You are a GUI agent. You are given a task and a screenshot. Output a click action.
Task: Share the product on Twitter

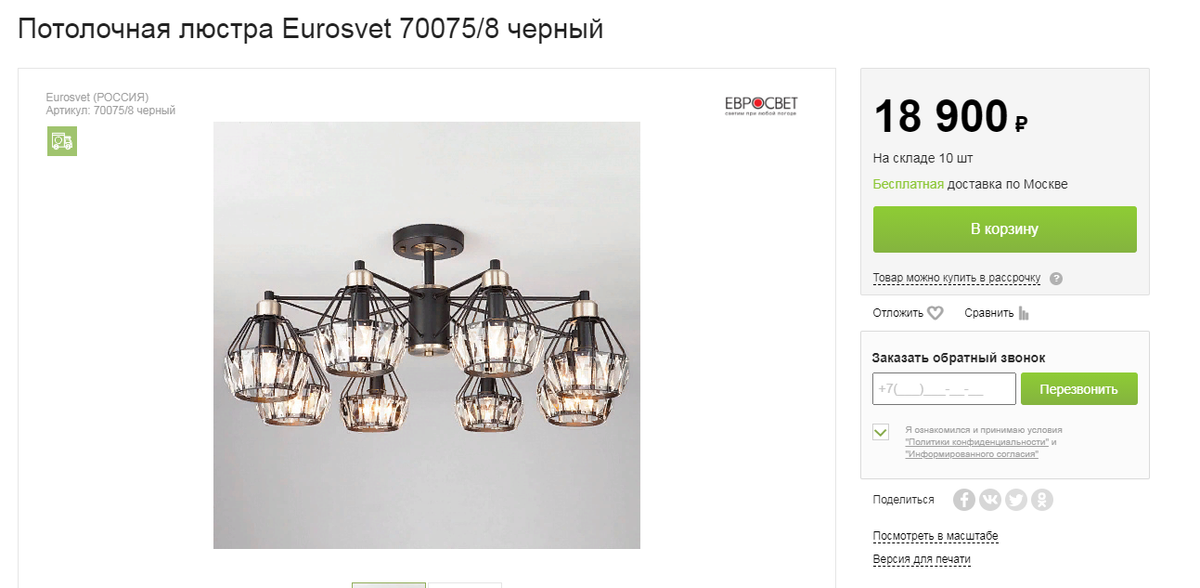point(1016,500)
